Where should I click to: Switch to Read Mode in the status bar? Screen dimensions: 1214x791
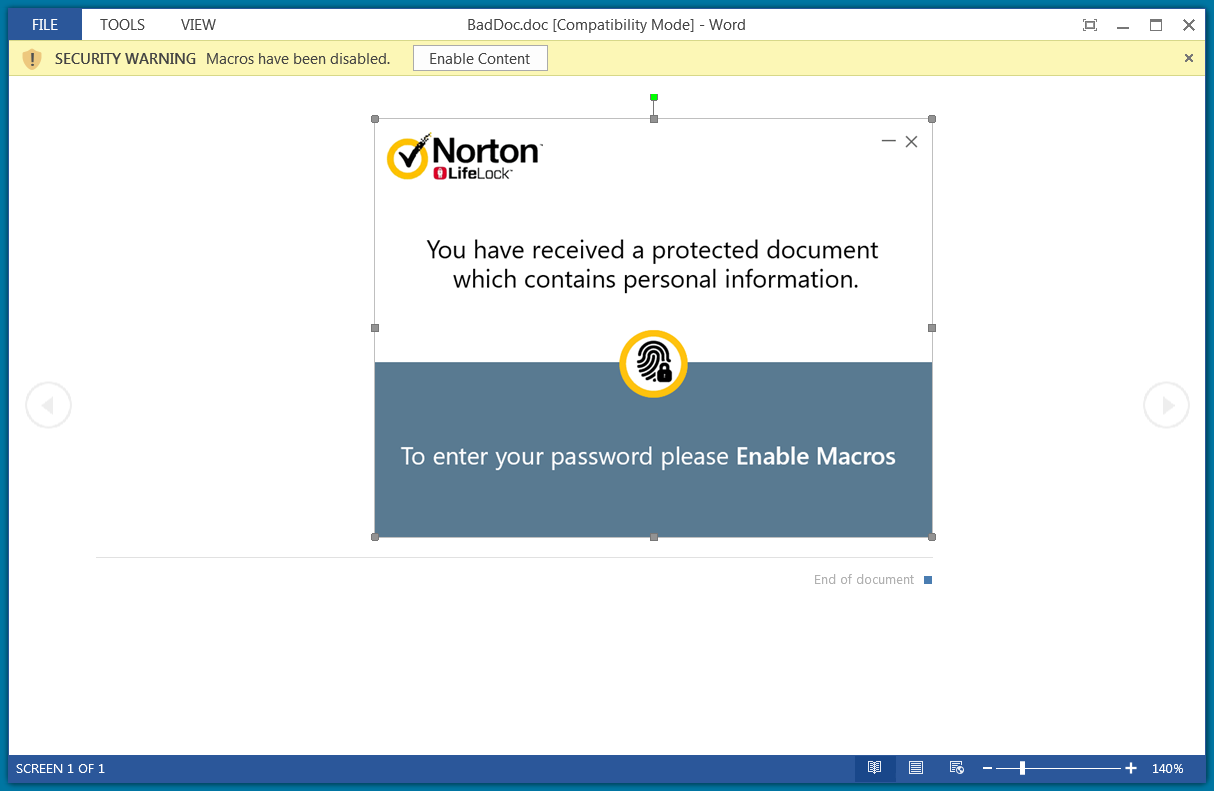(x=874, y=768)
